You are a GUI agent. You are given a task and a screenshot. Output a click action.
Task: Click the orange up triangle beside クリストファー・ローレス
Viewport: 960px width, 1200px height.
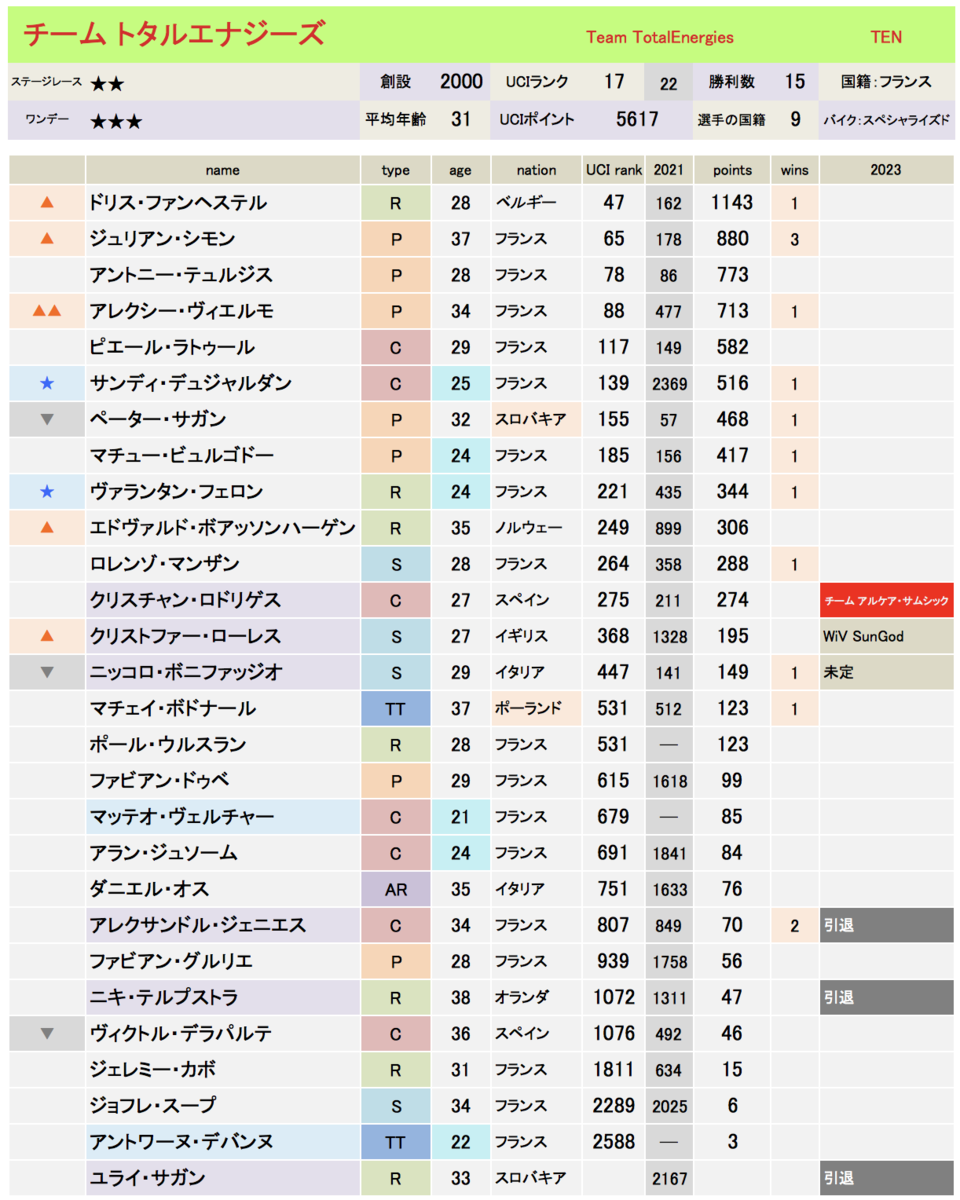(x=46, y=636)
